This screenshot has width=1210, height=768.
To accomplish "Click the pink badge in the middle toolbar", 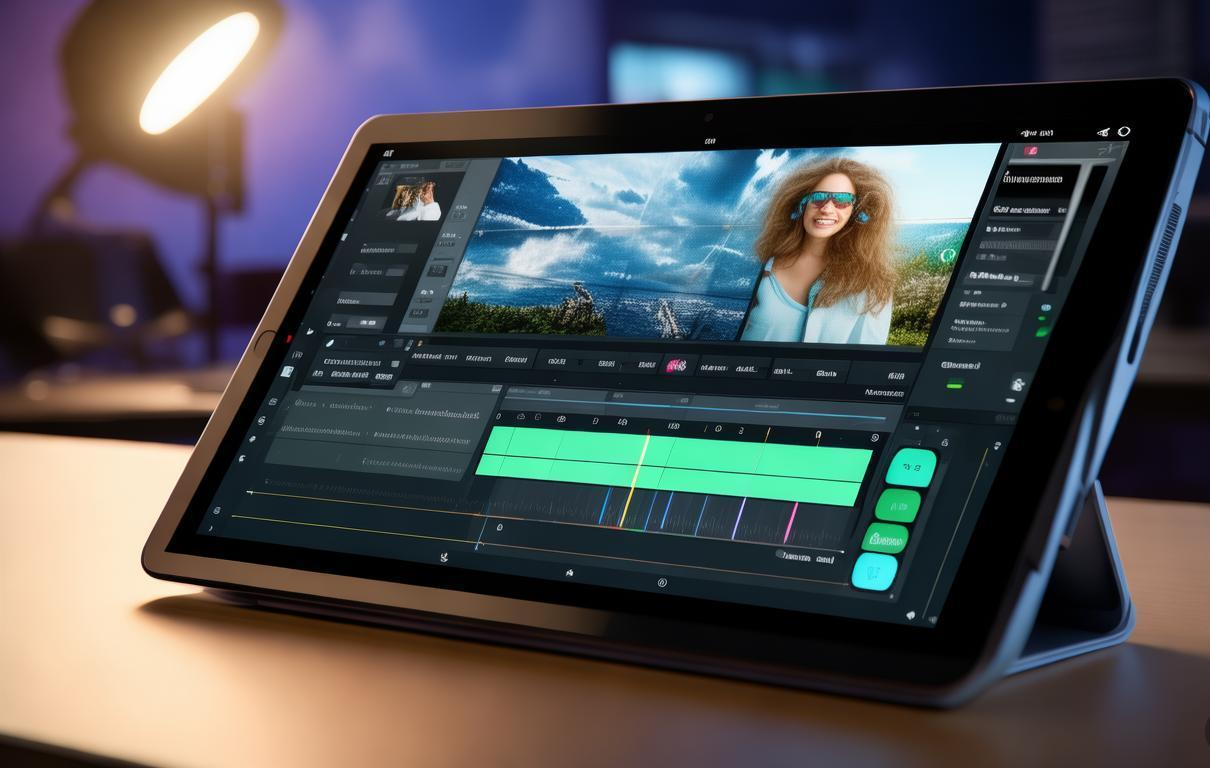I will (x=676, y=367).
